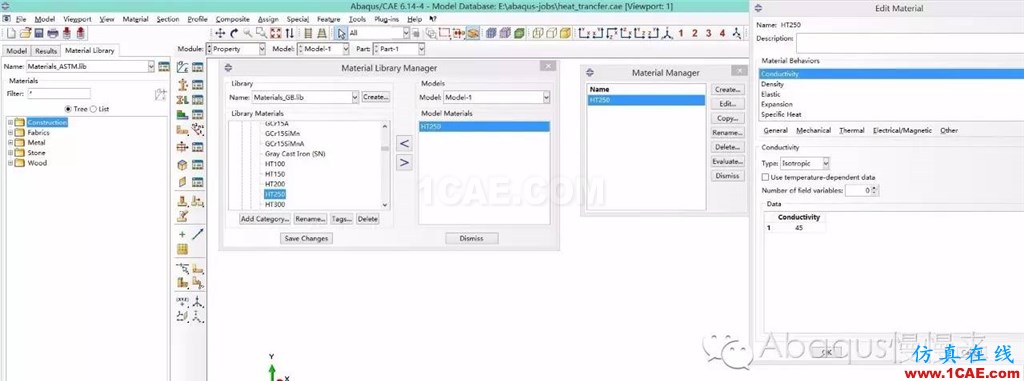Expand the Stone folder
This screenshot has width=1024, height=381.
pyautogui.click(x=10, y=153)
